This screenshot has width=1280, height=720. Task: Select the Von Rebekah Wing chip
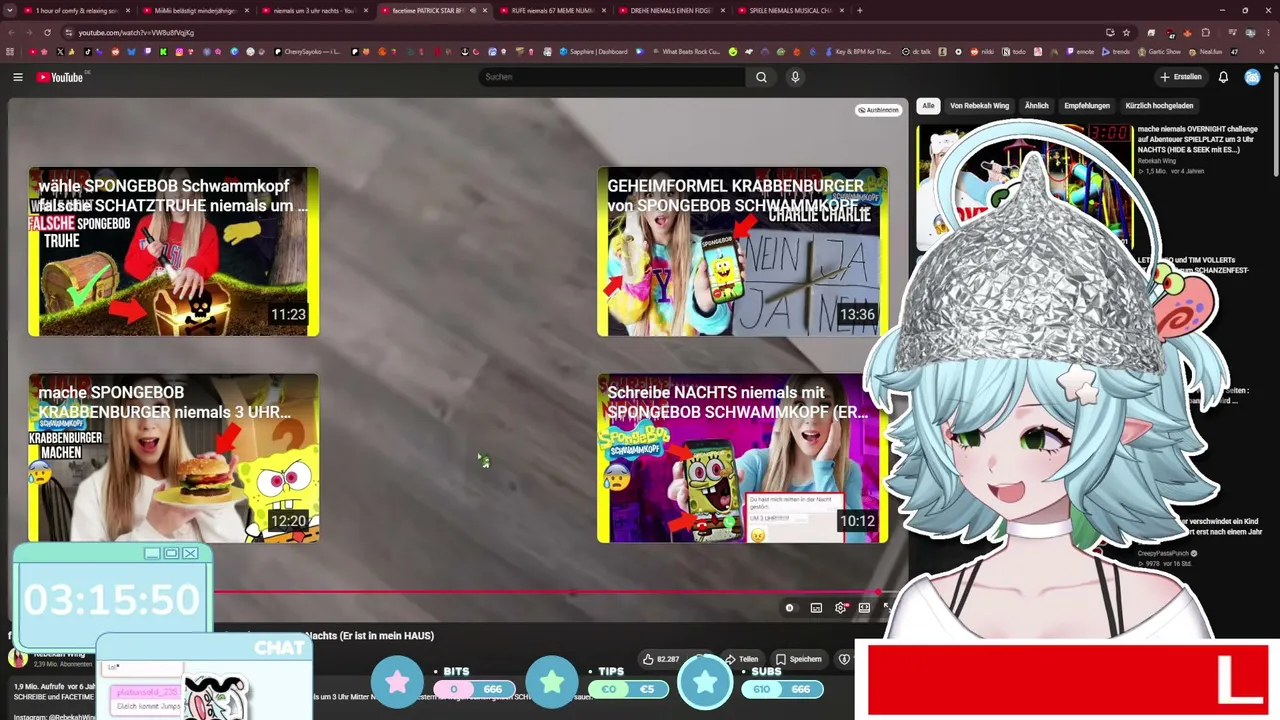click(x=979, y=106)
